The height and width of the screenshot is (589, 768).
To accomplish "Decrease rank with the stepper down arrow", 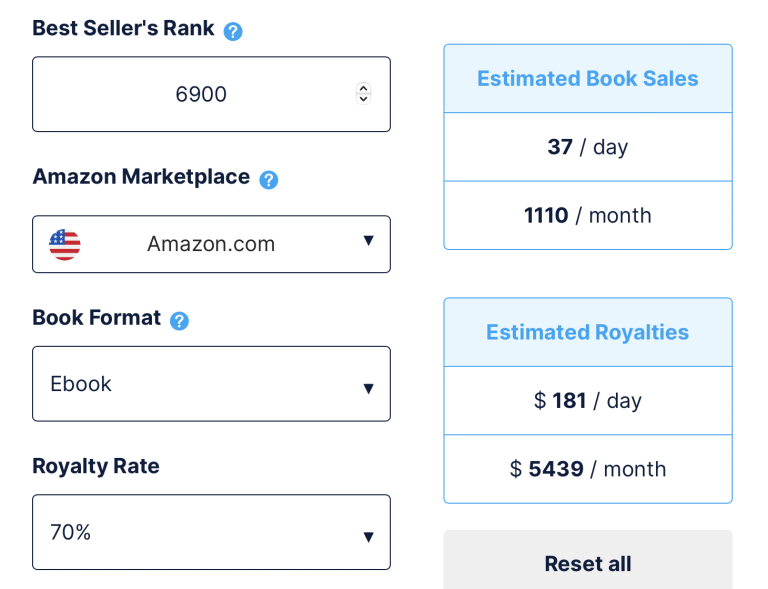I will tap(363, 99).
